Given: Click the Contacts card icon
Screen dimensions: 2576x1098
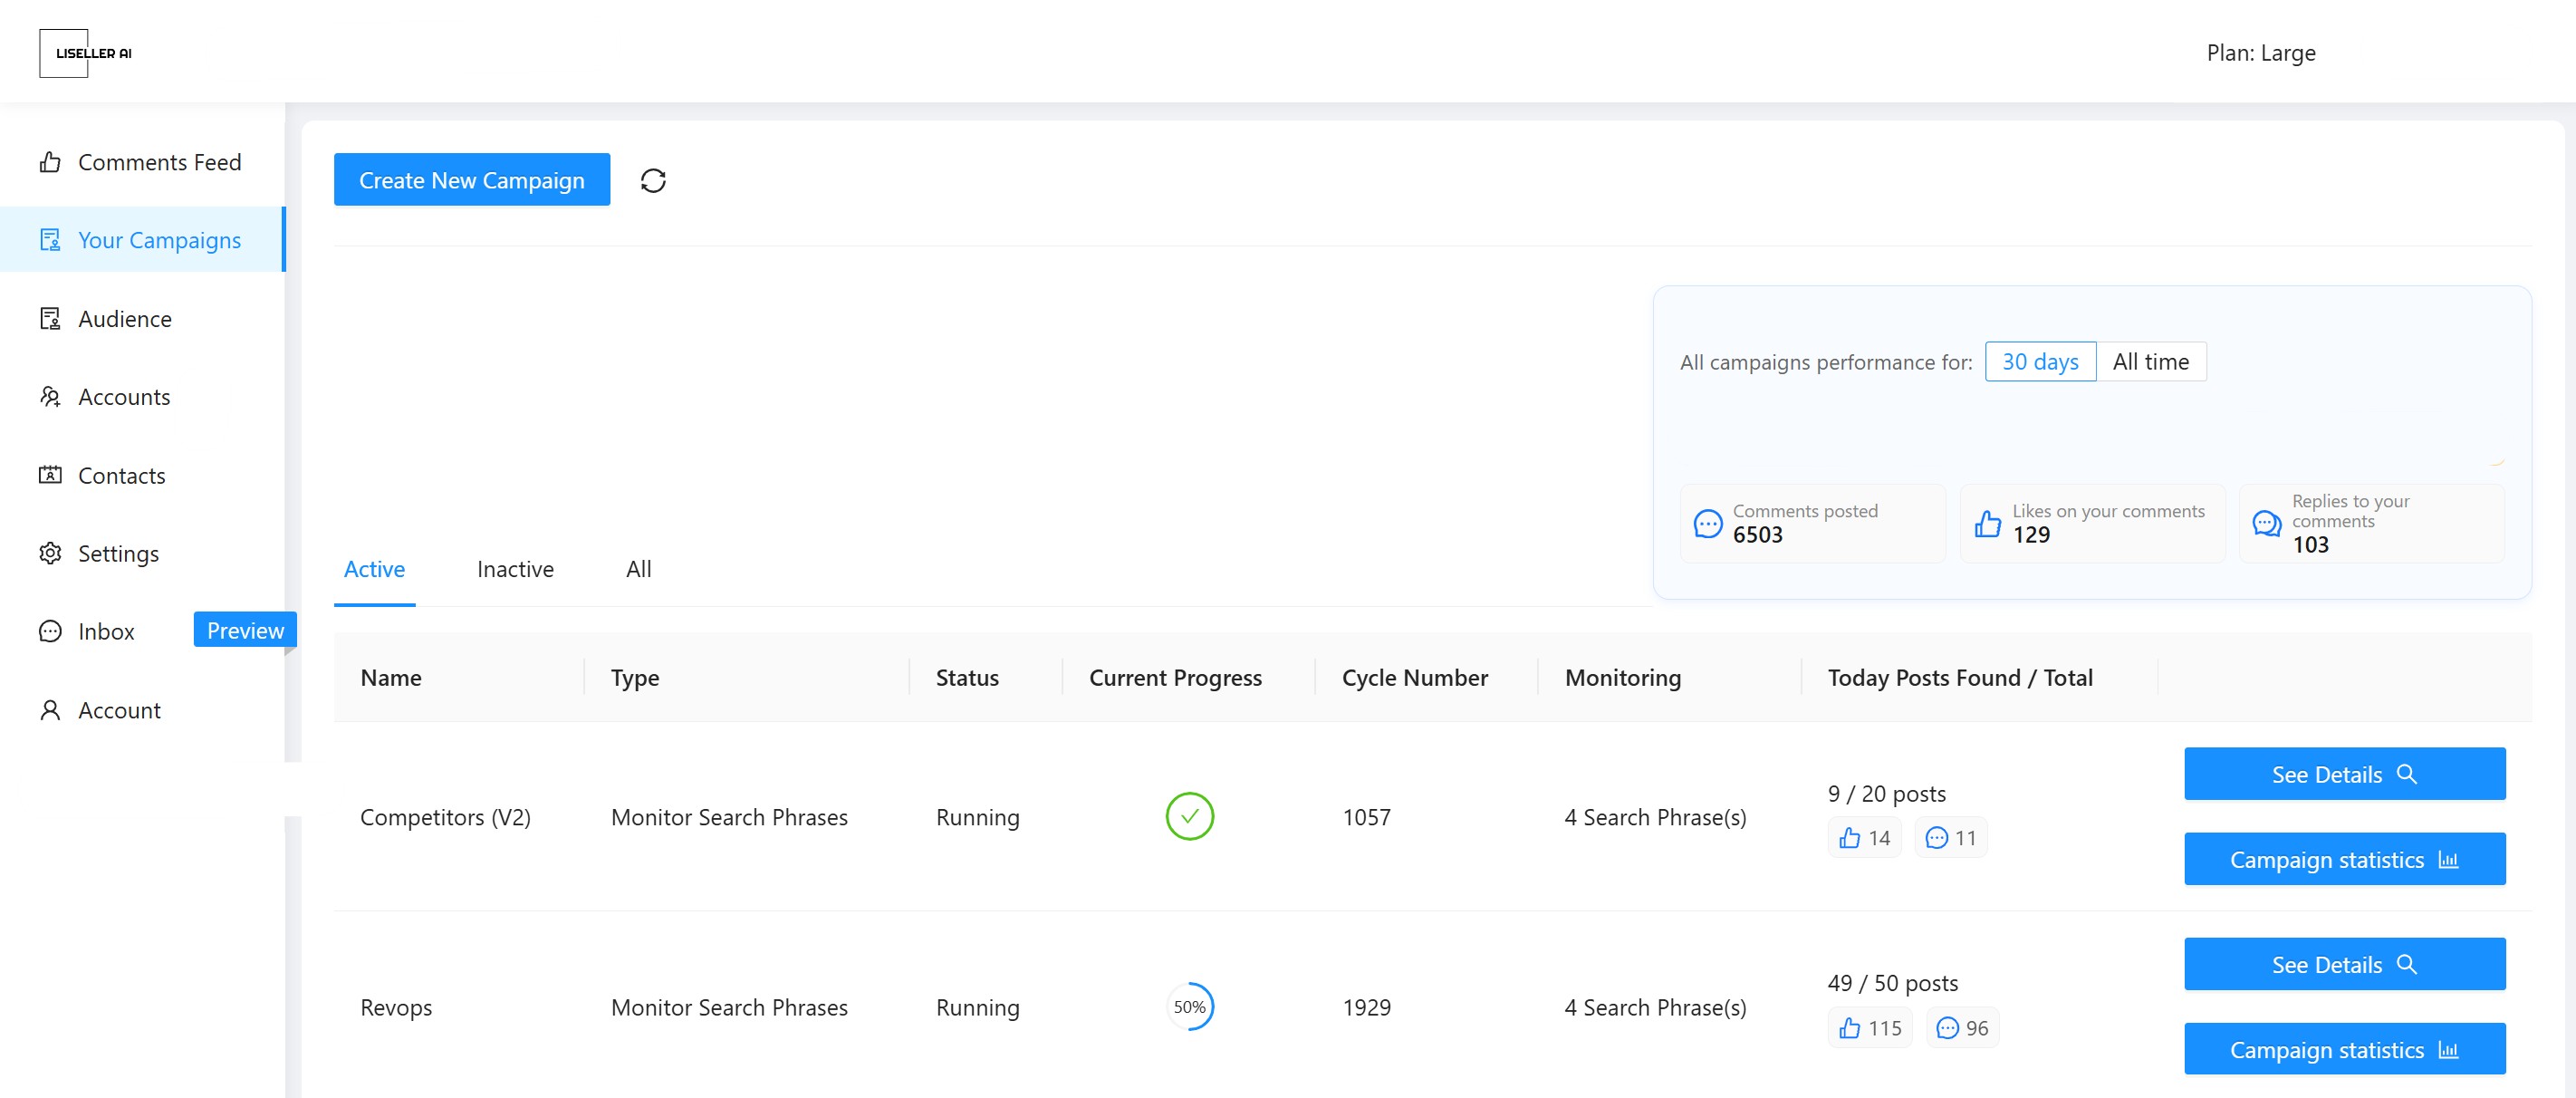Looking at the screenshot, I should click(50, 475).
